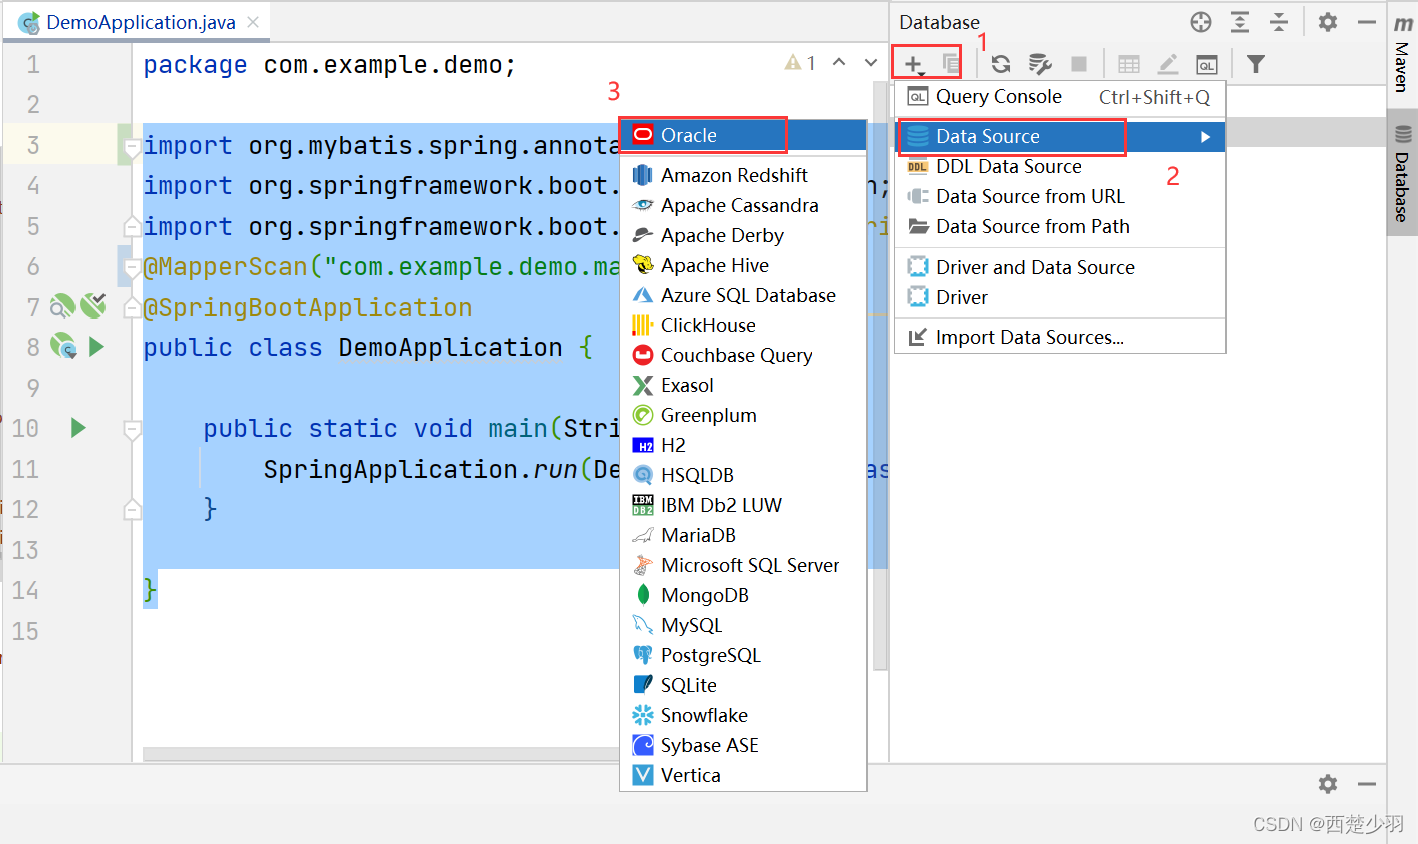Toggle the Database side tool window tab

tap(1403, 172)
